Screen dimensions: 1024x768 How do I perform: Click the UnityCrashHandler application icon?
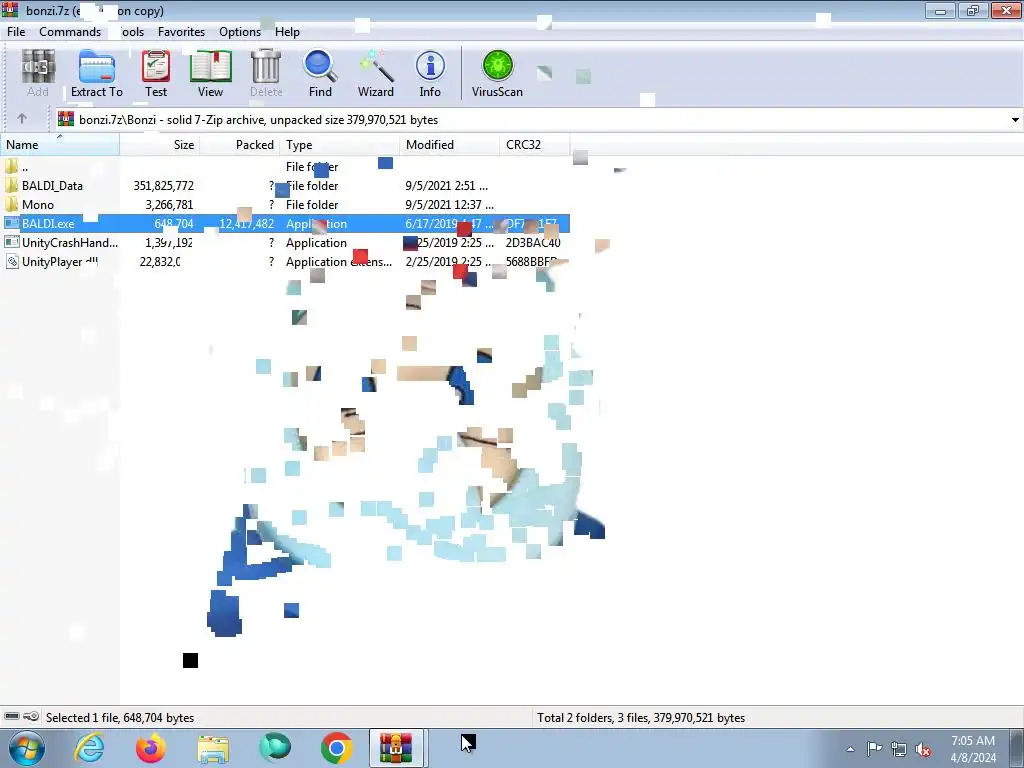pyautogui.click(x=11, y=242)
